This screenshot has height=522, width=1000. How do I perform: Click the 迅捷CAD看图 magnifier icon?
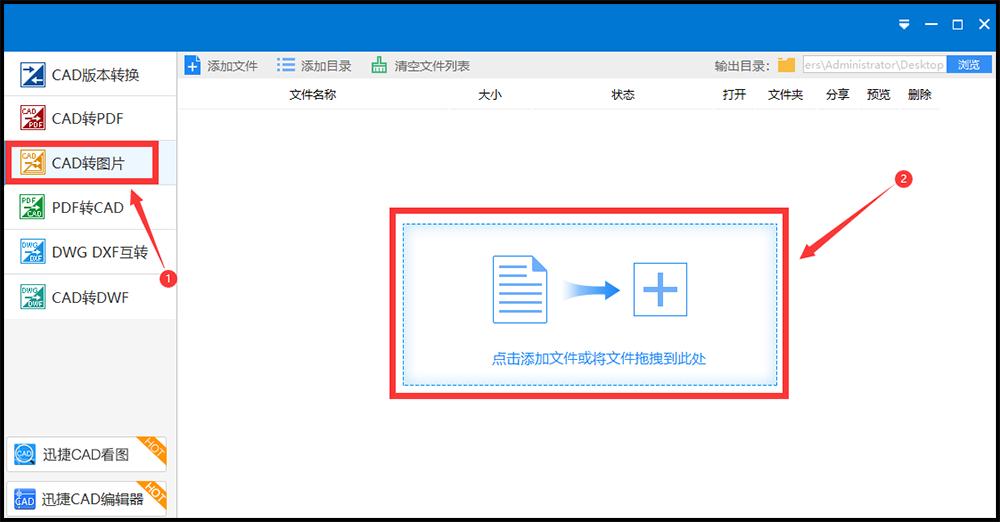pyautogui.click(x=25, y=454)
